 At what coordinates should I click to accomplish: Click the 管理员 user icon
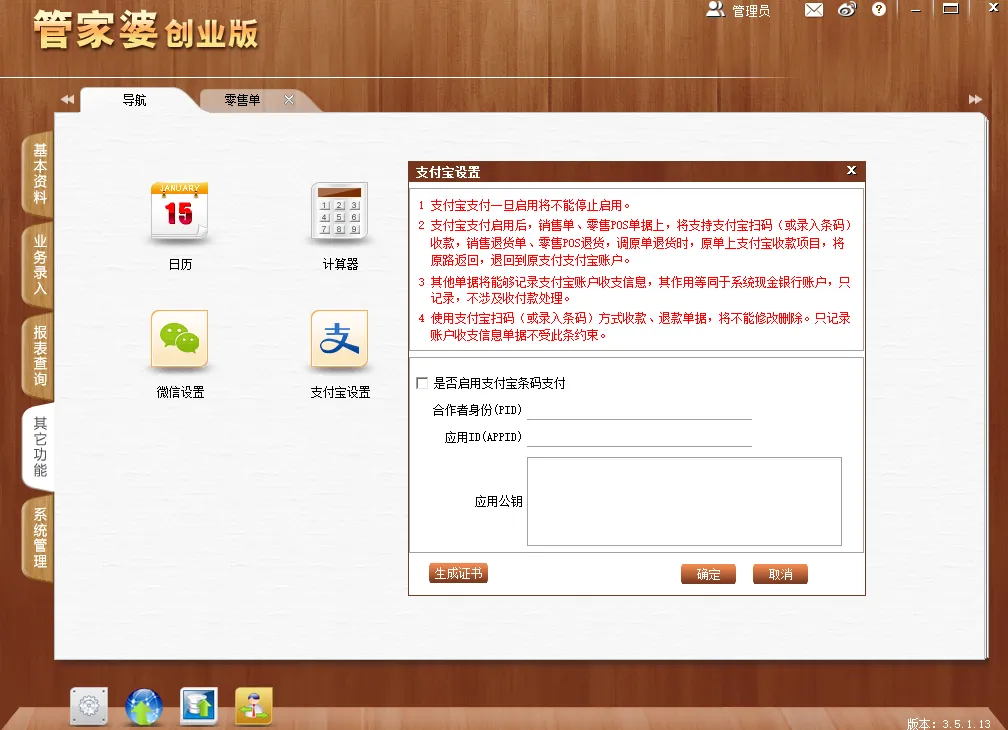coord(716,9)
